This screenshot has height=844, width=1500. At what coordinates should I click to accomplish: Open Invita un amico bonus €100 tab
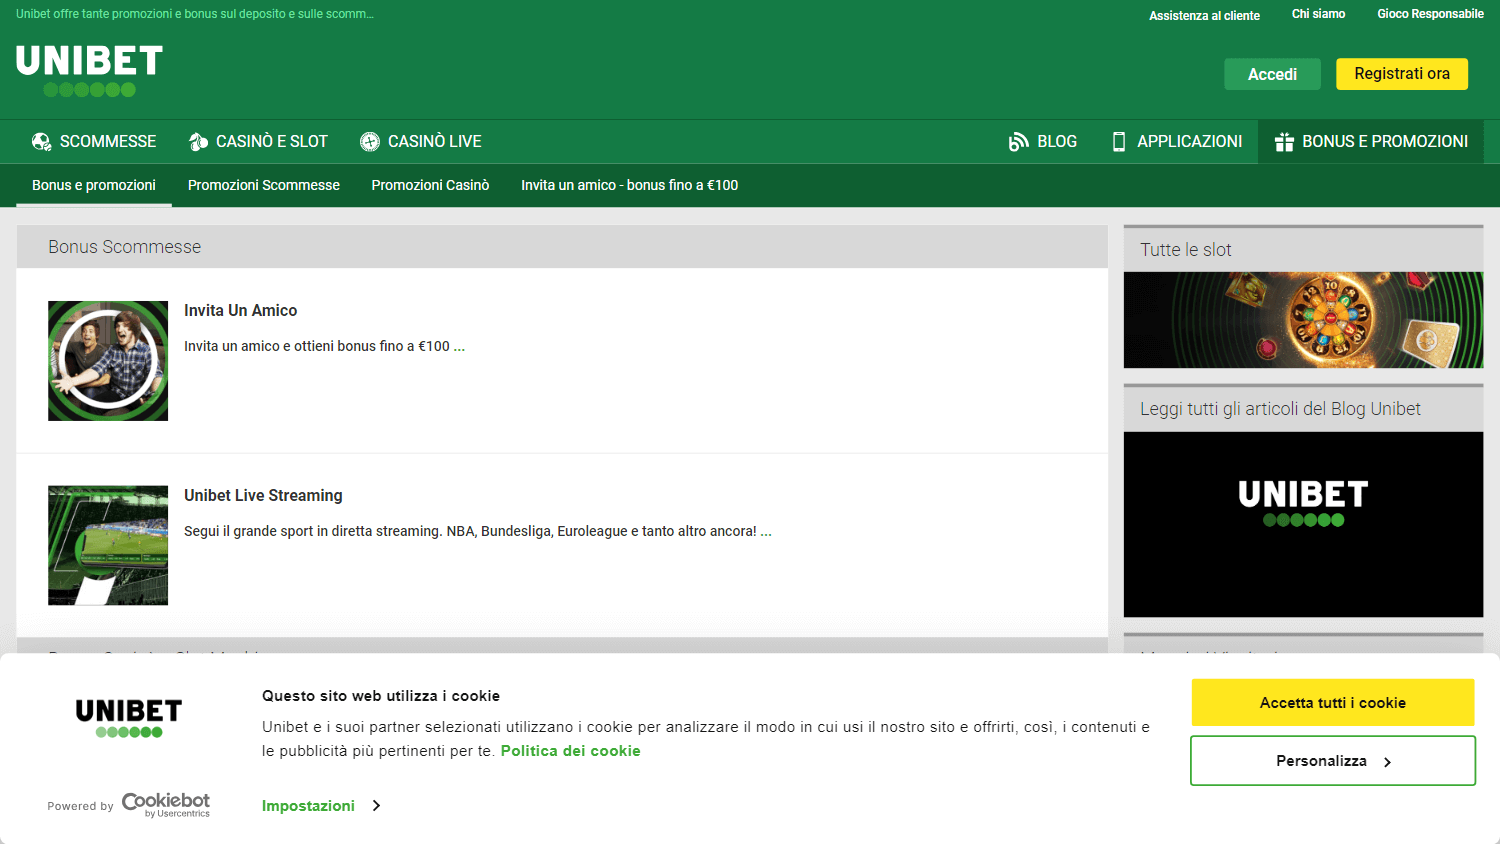coord(629,185)
